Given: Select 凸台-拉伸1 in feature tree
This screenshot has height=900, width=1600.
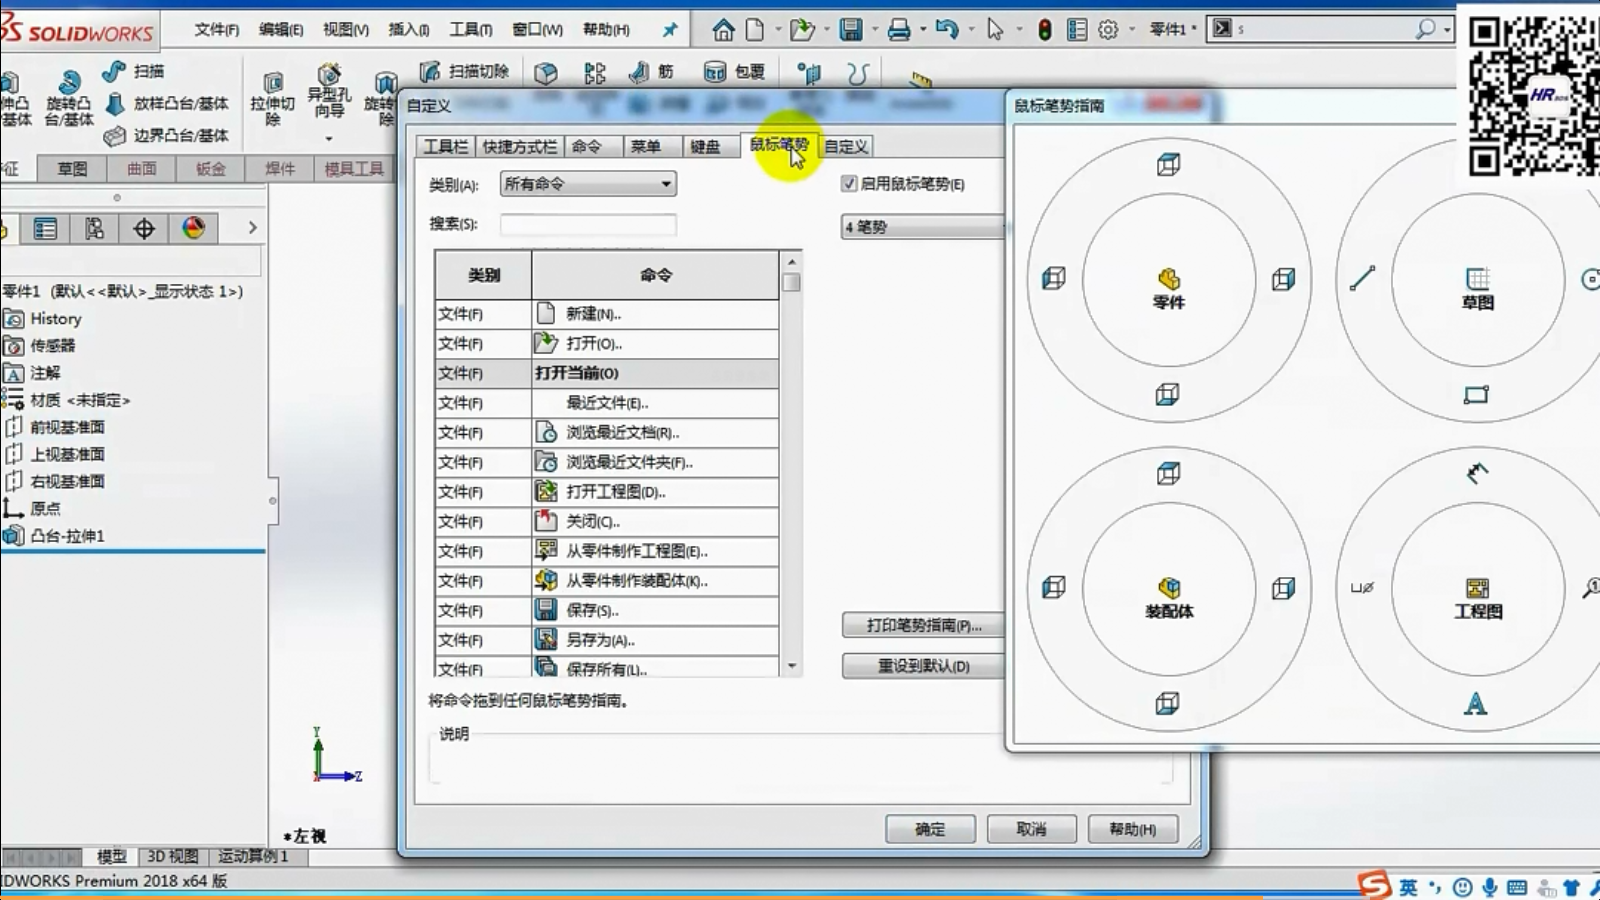Looking at the screenshot, I should point(66,536).
